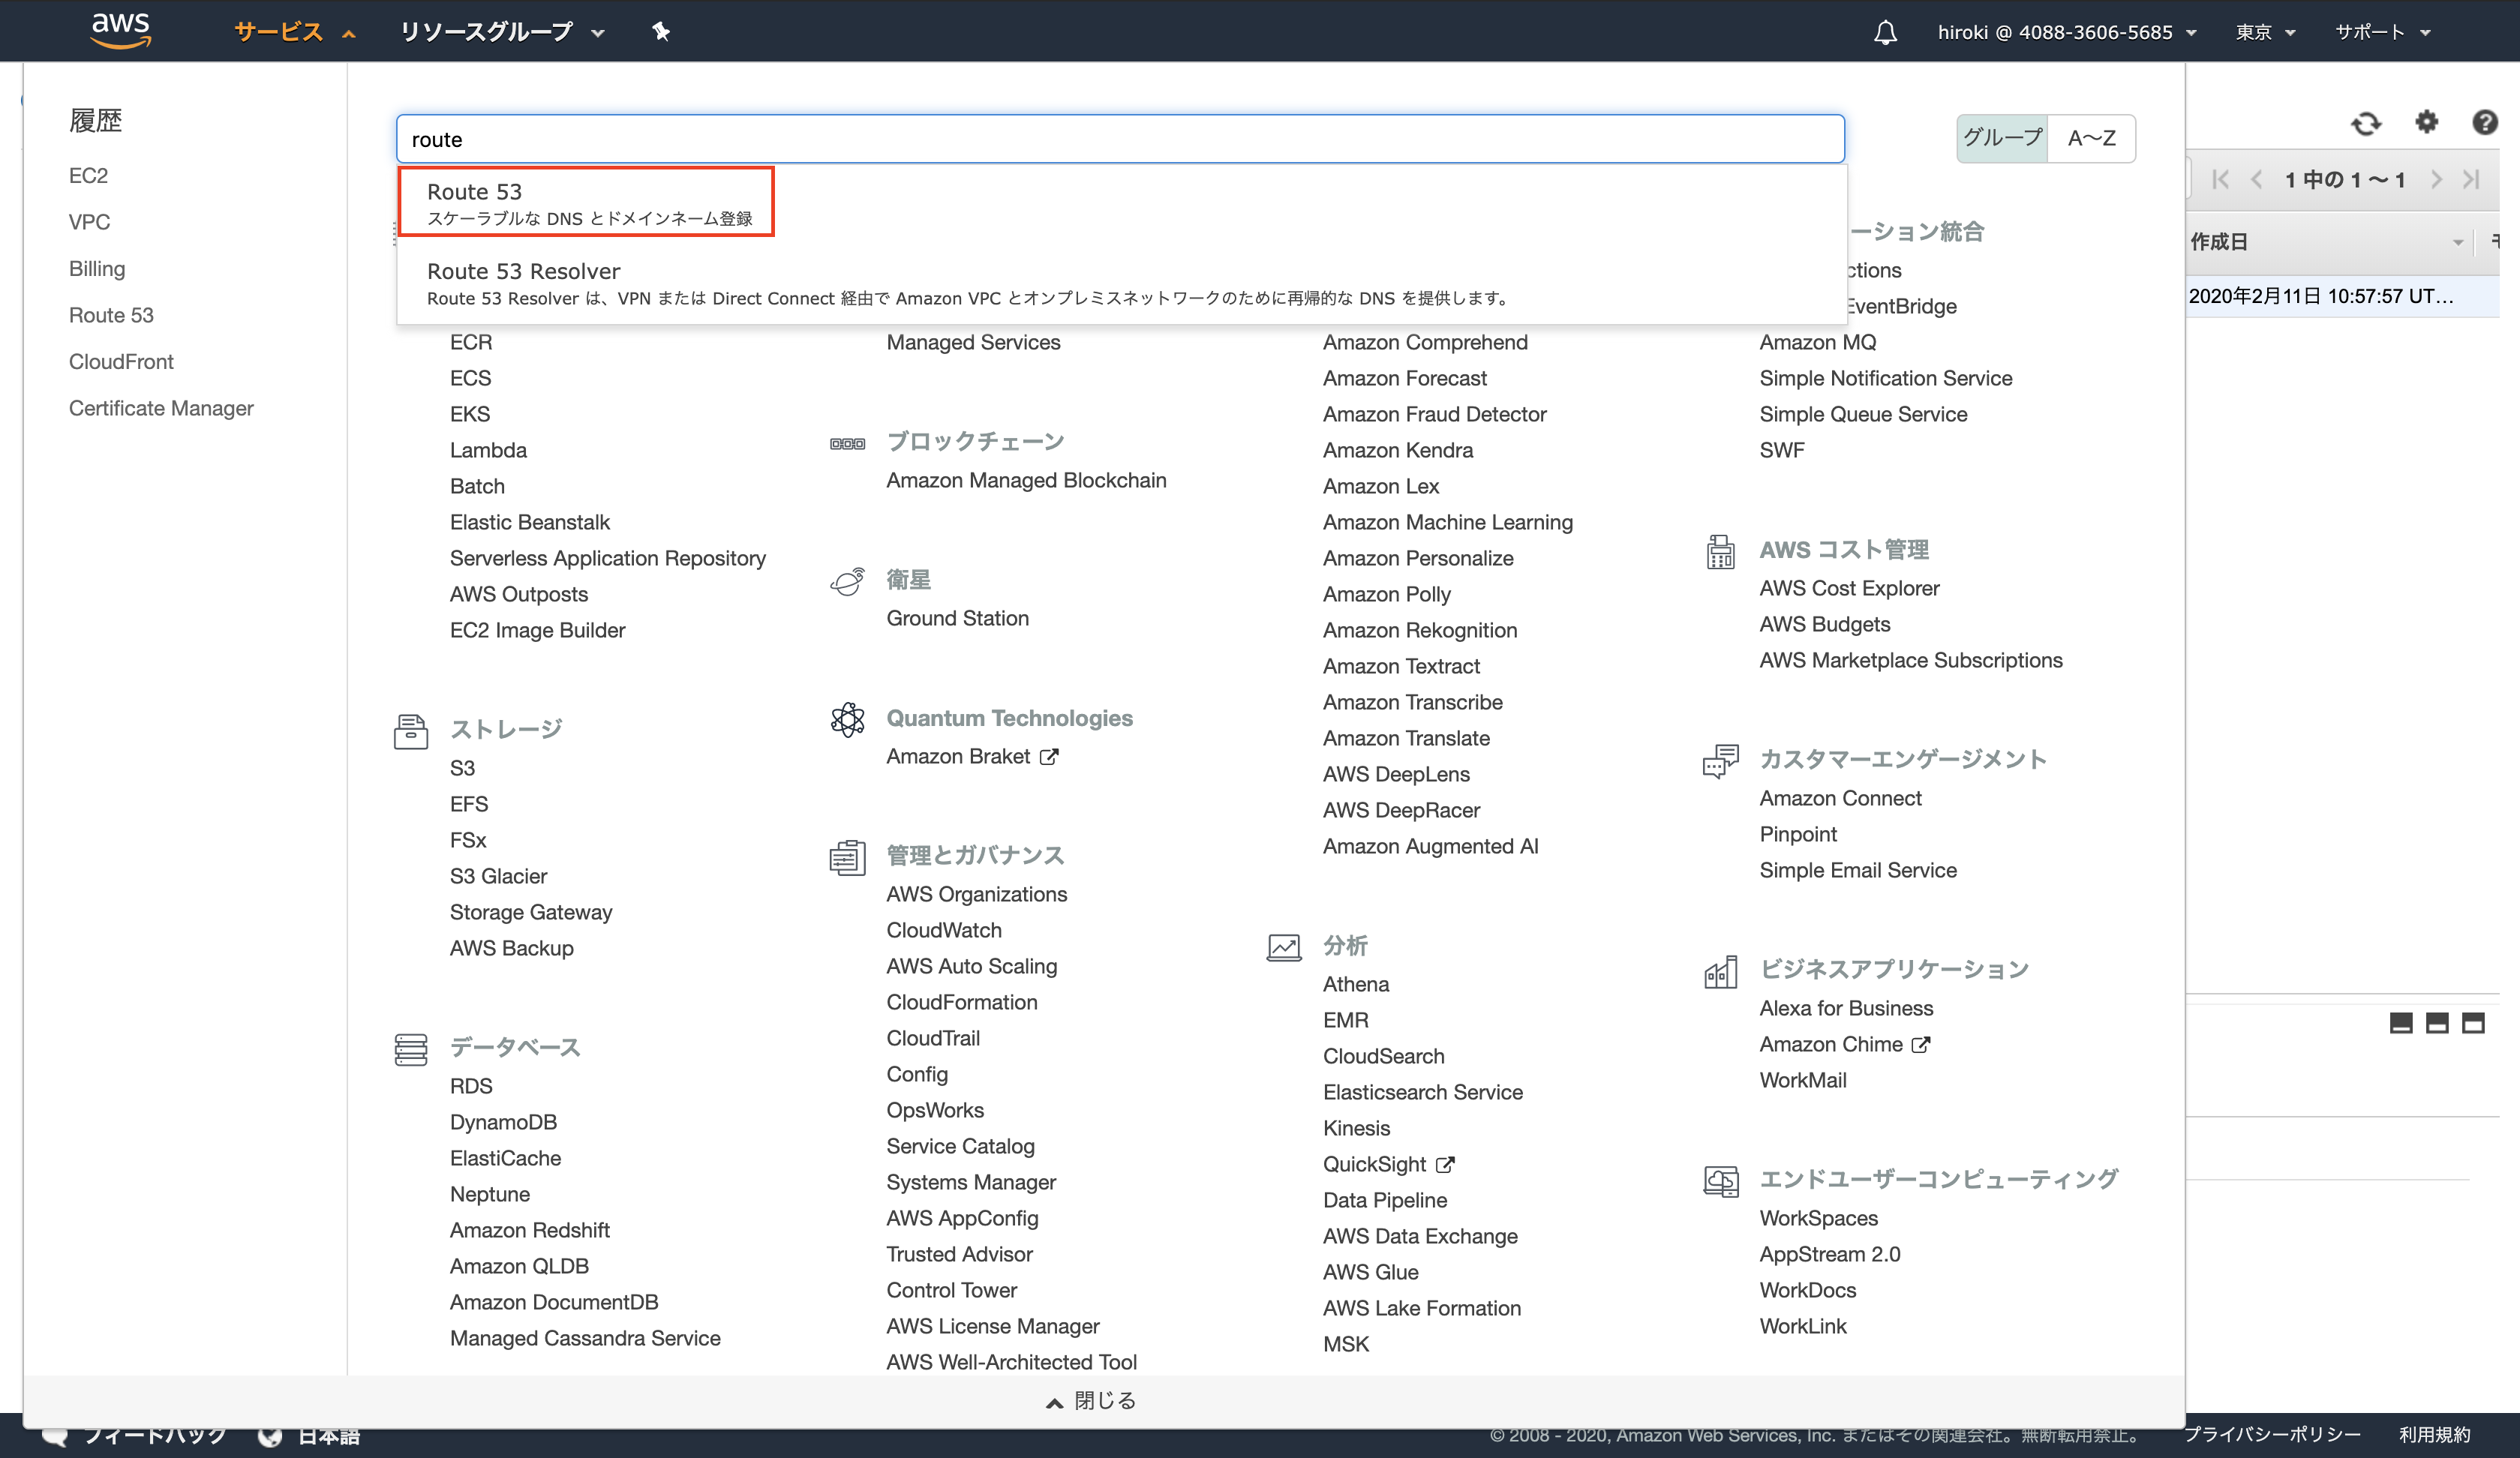2520x1458 pixels.
Task: Open the hiroki account dropdown menu
Action: click(2066, 32)
